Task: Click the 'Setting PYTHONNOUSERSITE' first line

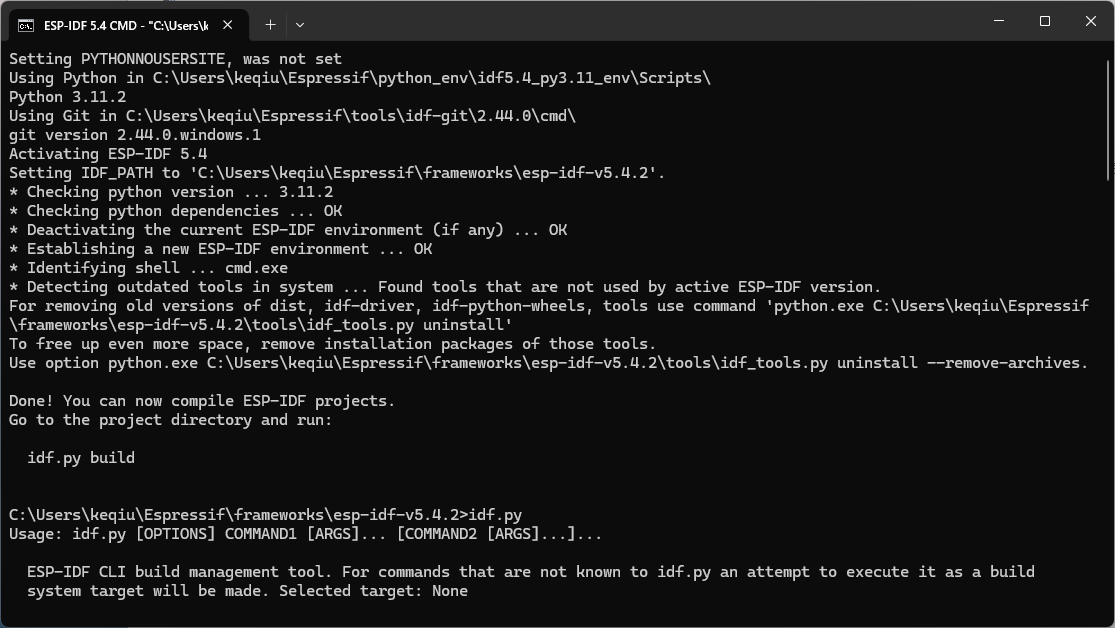Action: coord(175,59)
